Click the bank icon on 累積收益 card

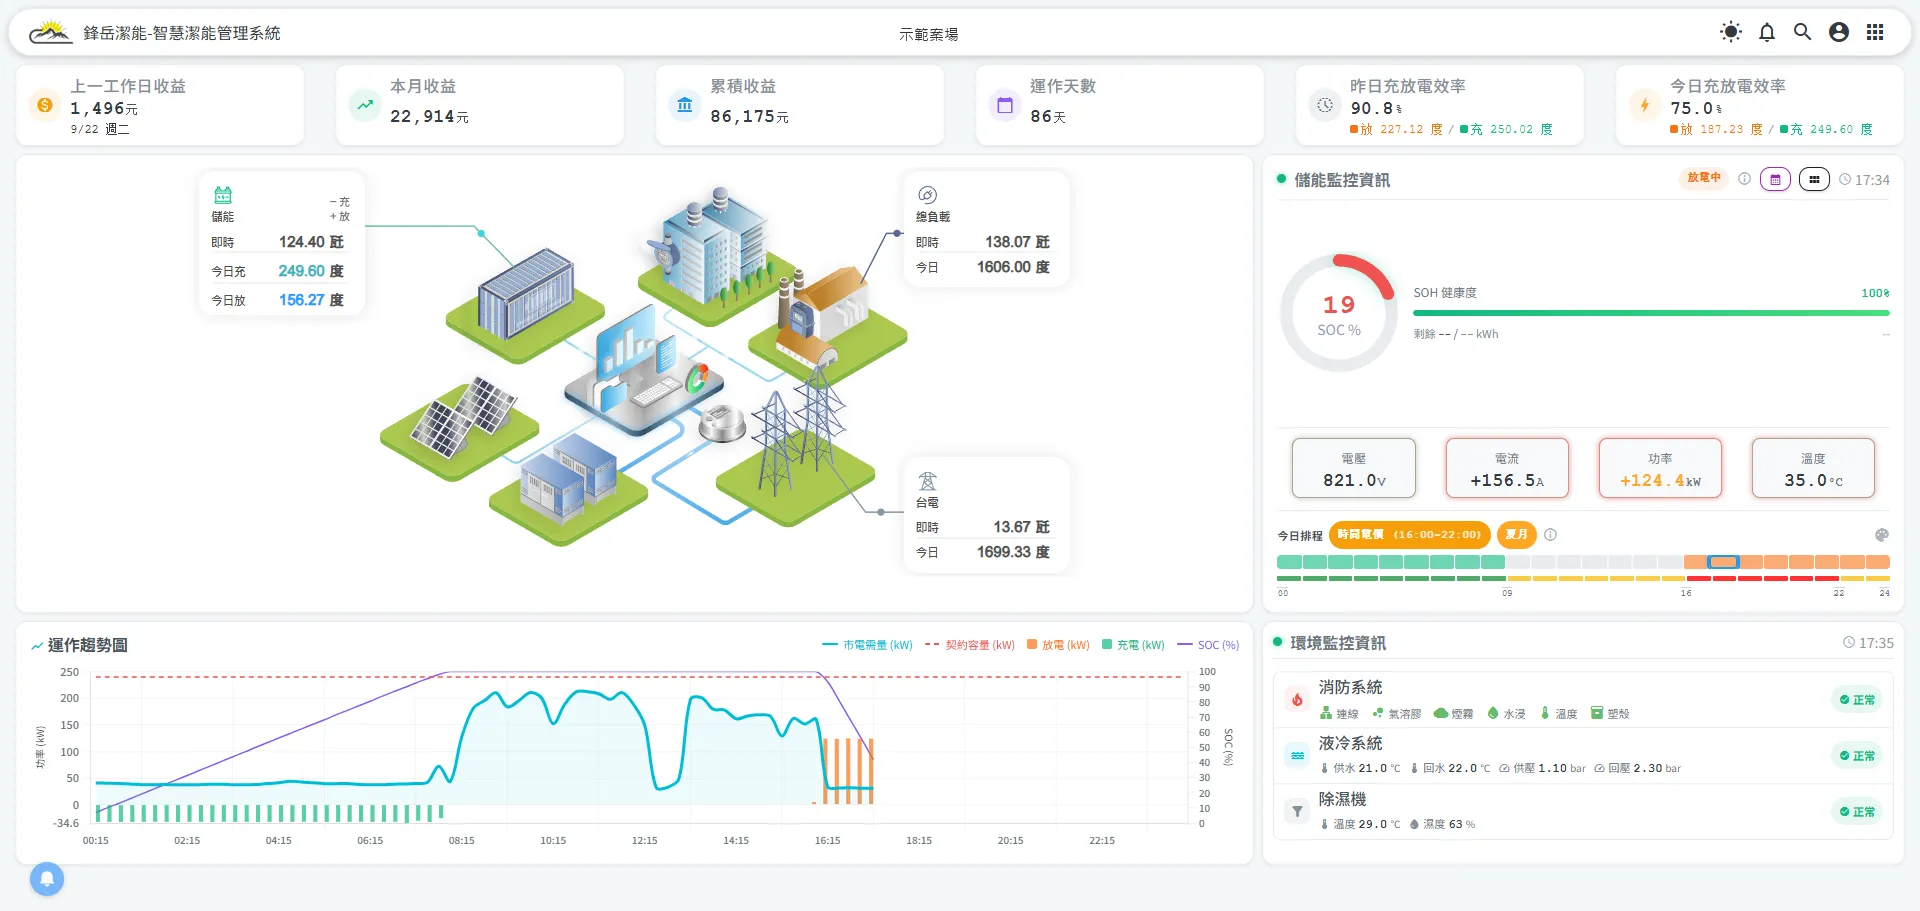[685, 105]
